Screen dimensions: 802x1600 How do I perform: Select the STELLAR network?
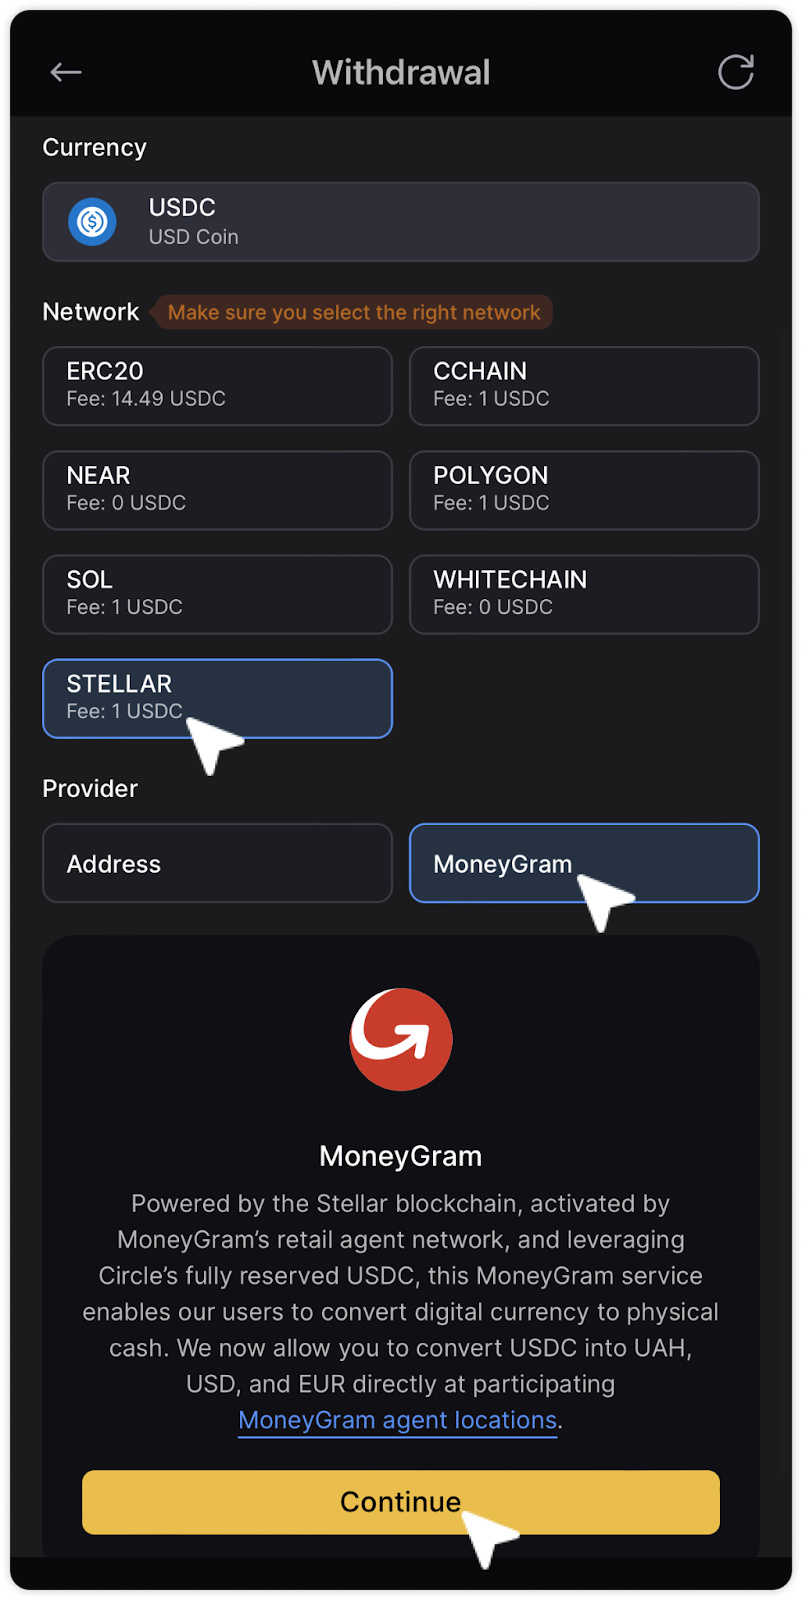tap(217, 698)
